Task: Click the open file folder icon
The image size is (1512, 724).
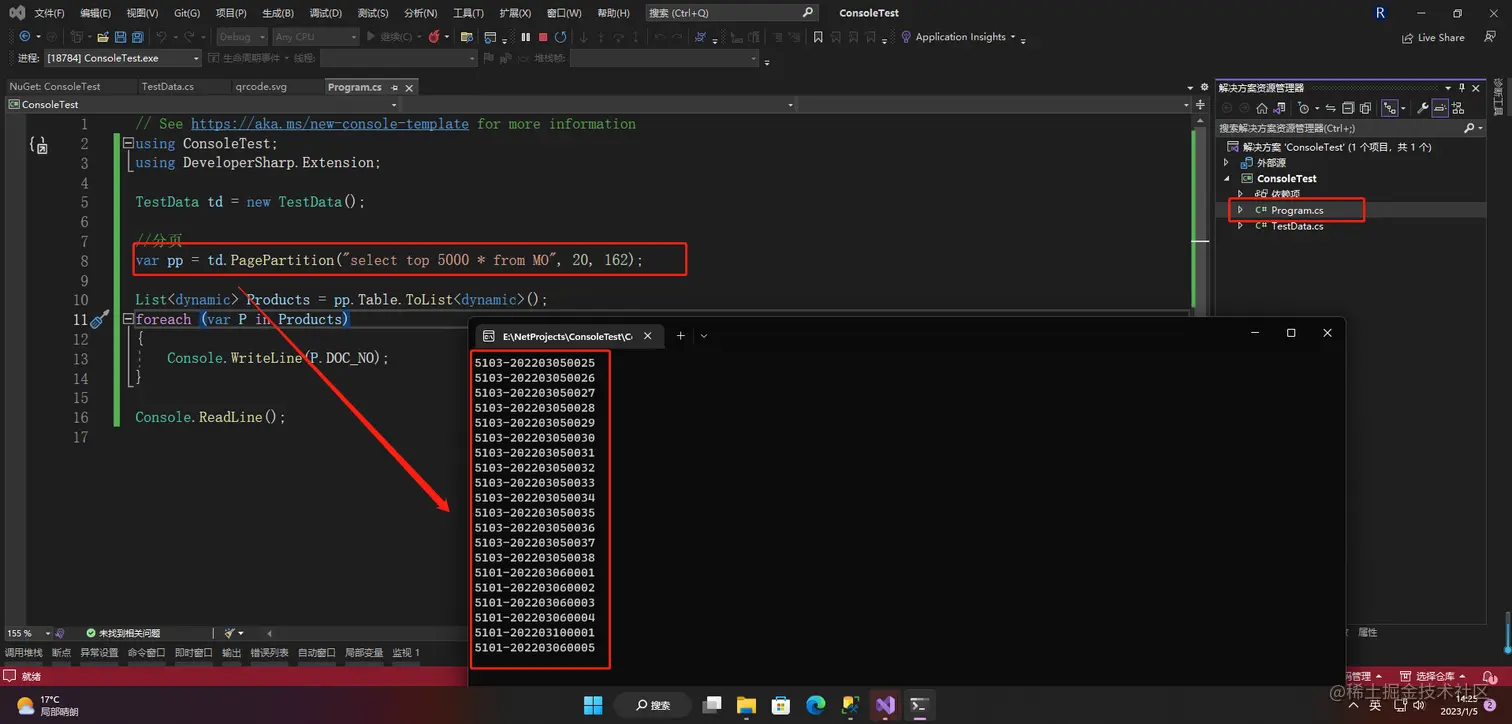Action: point(103,37)
